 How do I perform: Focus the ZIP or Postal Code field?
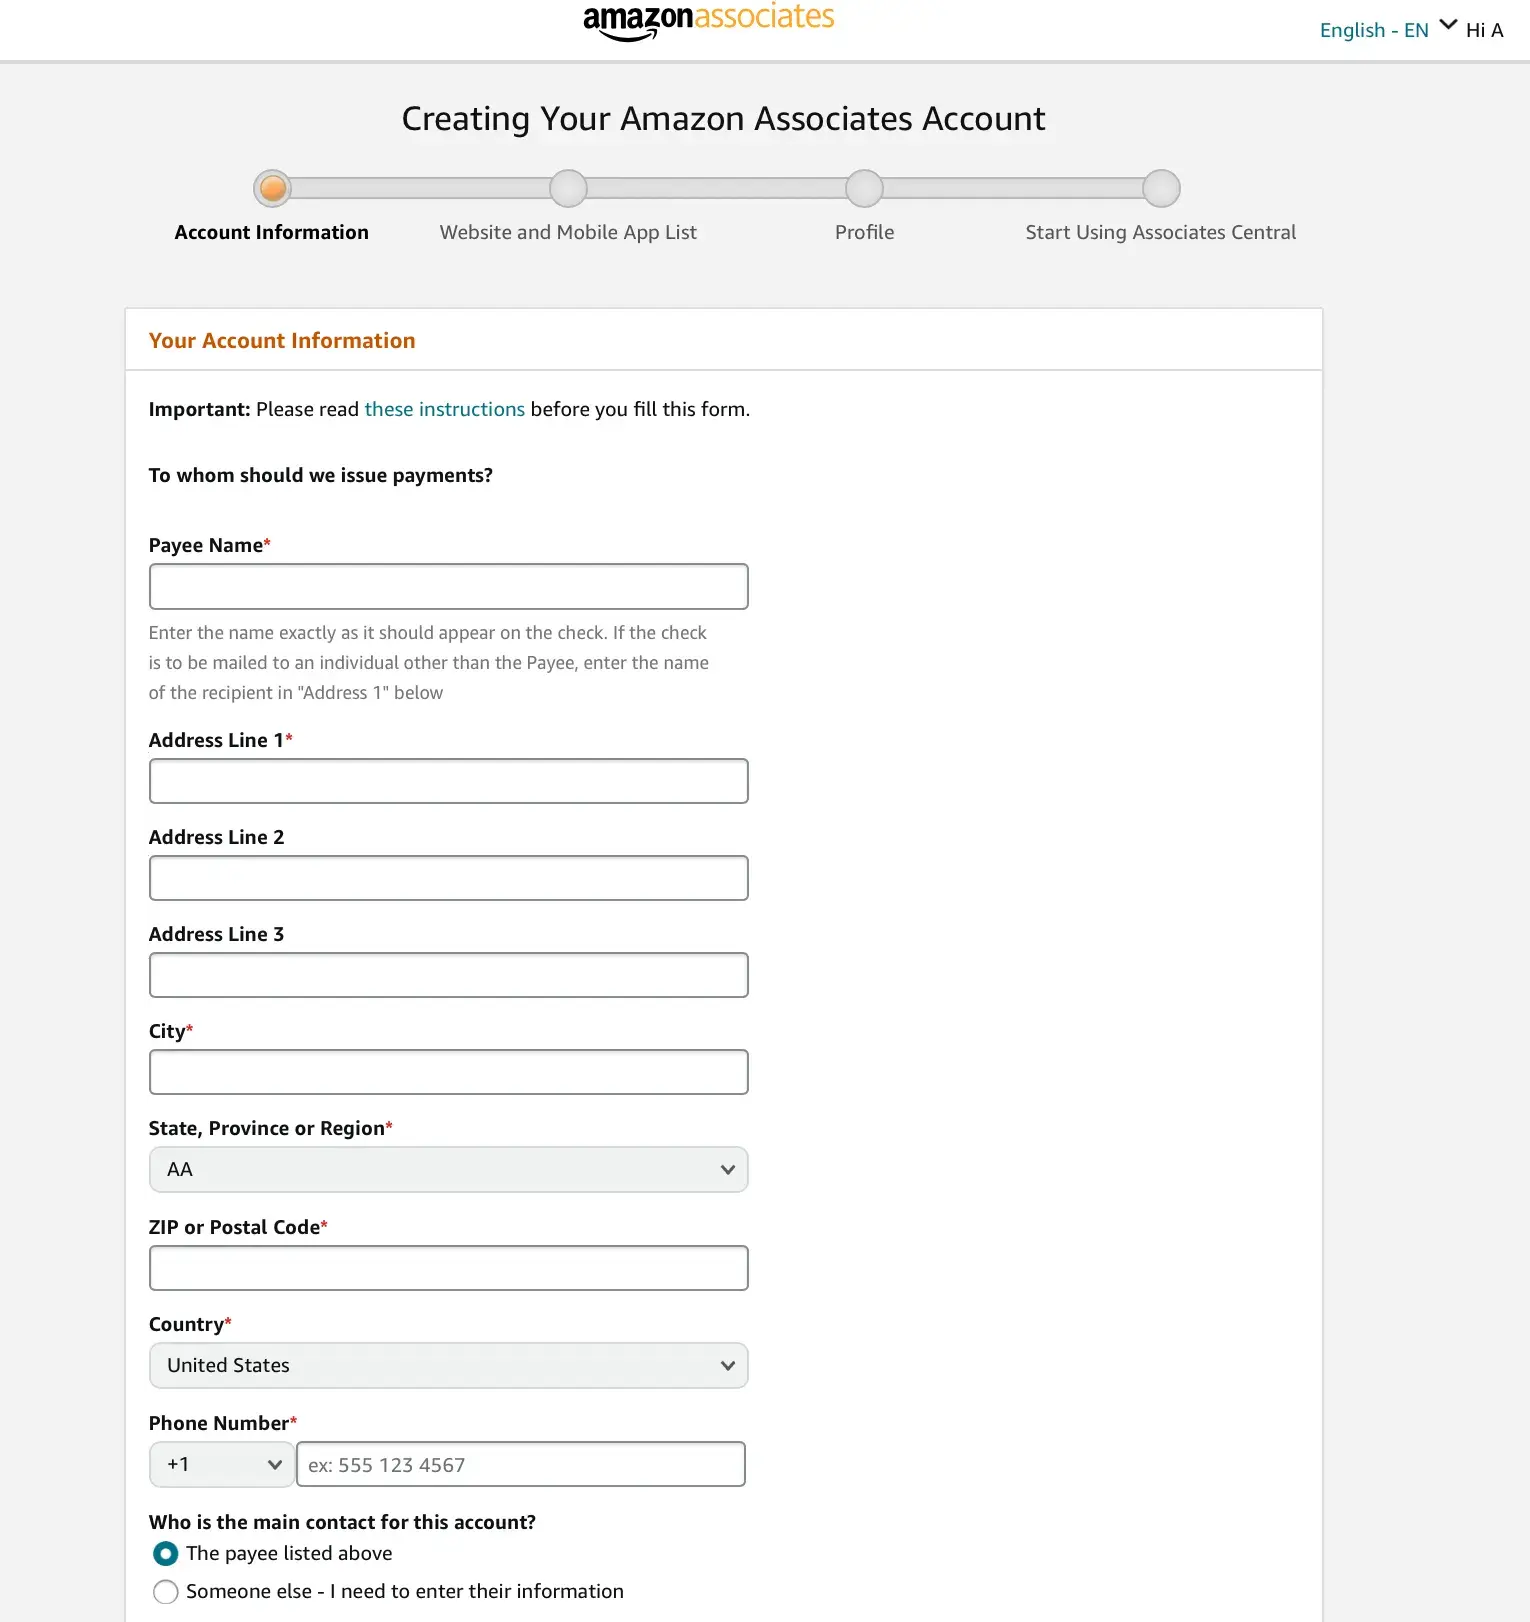tap(448, 1268)
